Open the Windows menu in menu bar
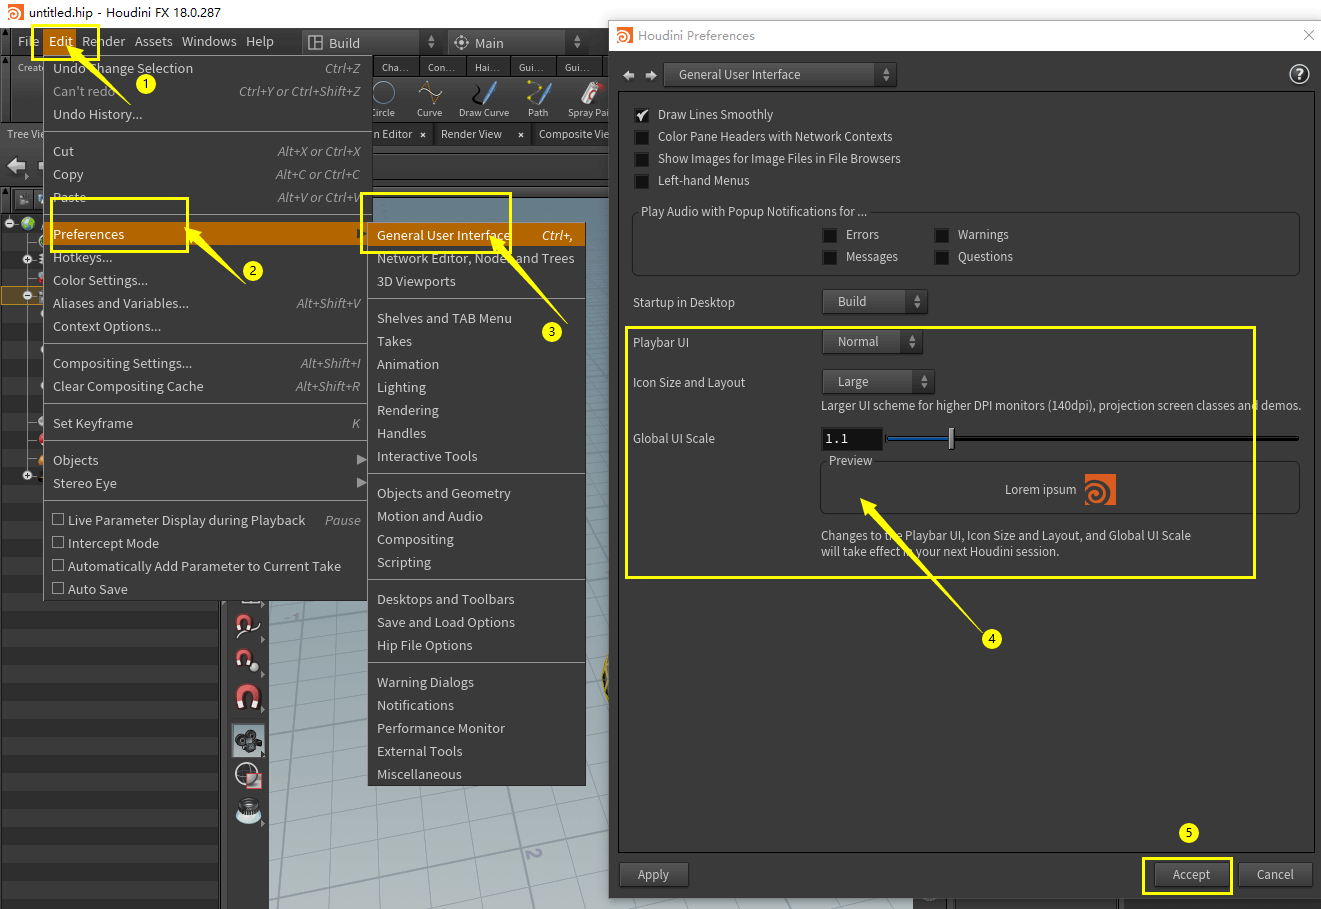 (x=209, y=41)
